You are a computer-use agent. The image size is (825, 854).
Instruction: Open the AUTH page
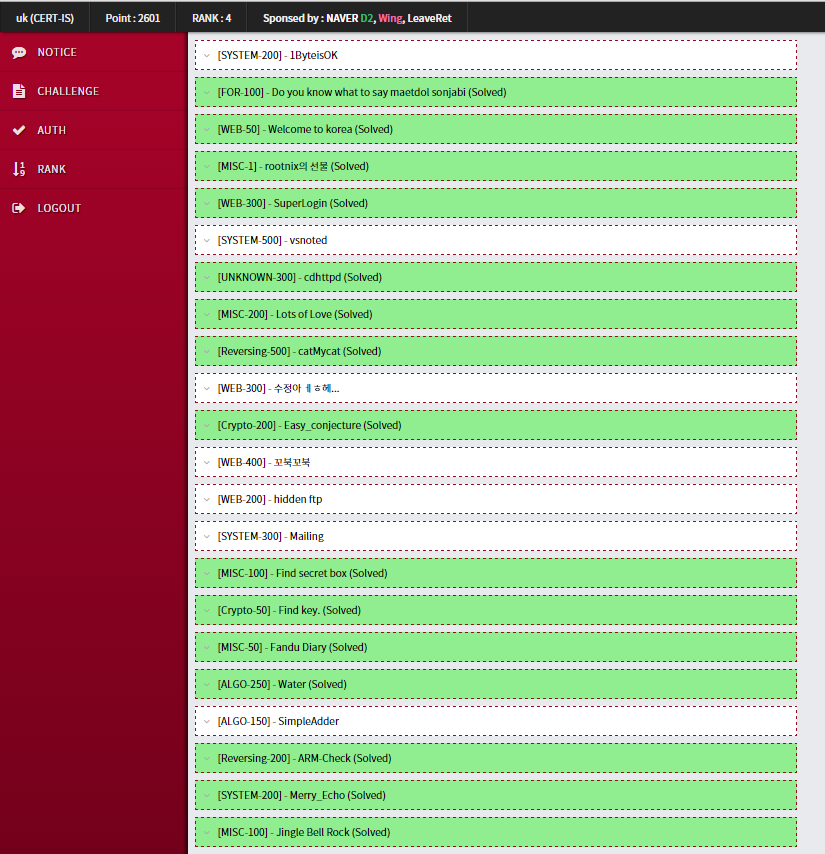94,130
